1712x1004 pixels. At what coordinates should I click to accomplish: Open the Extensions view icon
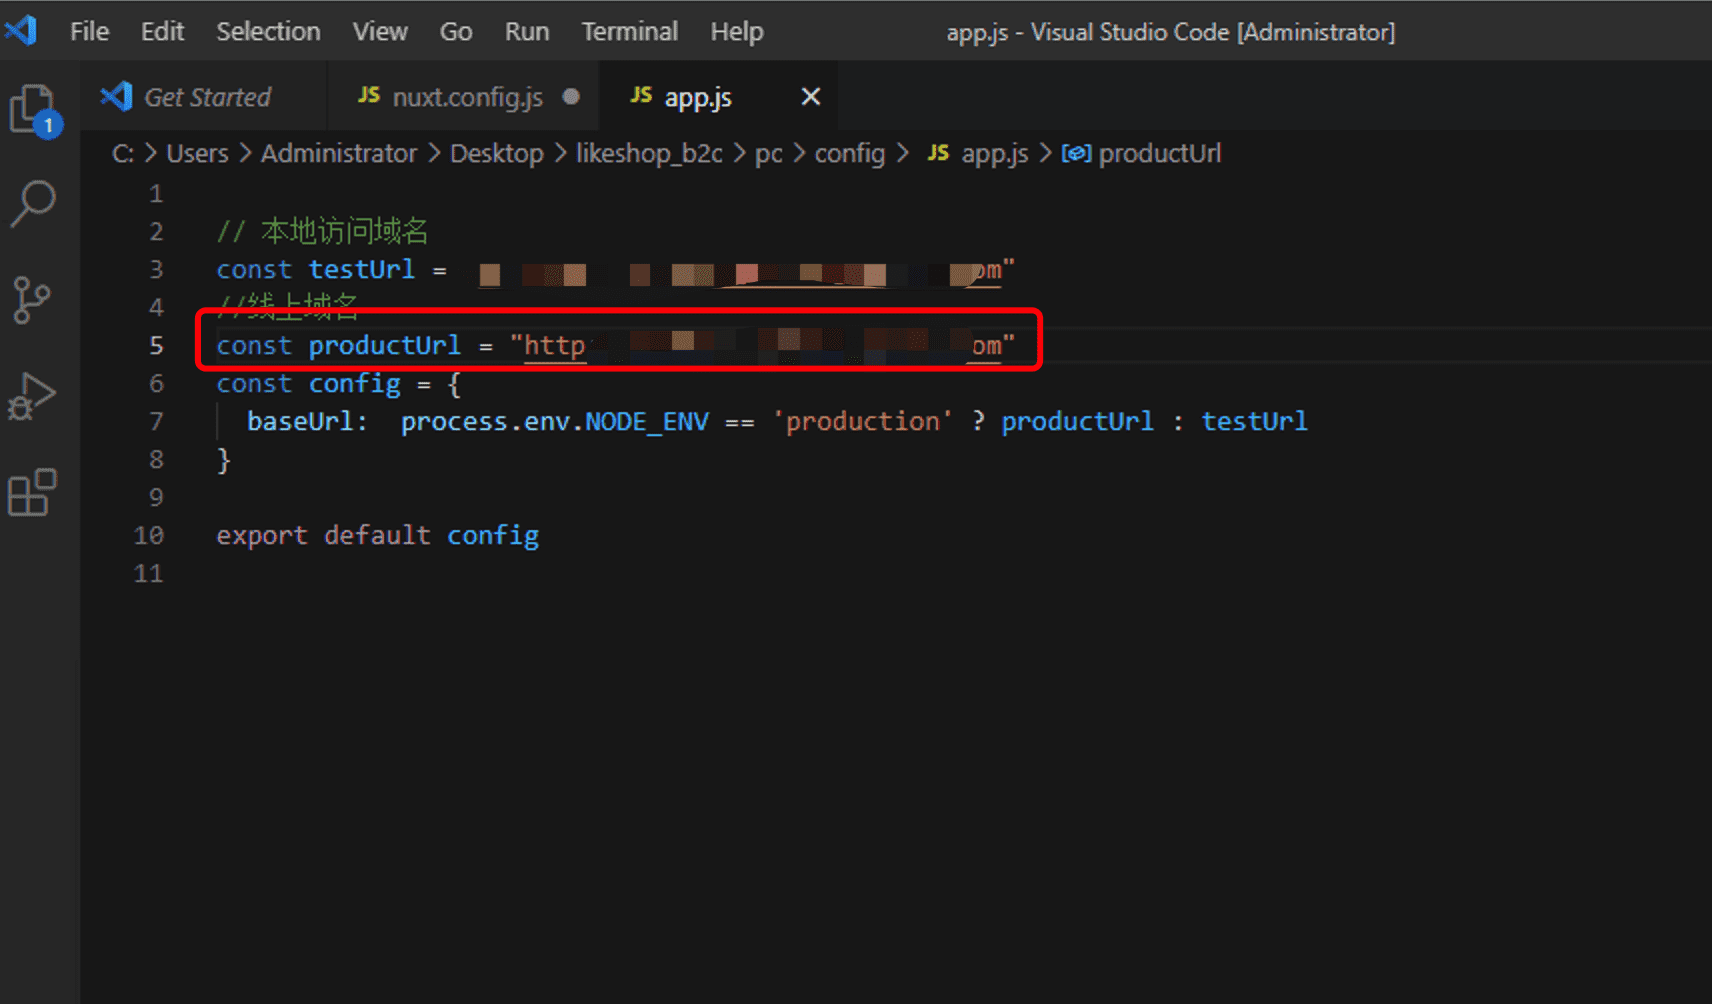pos(32,492)
